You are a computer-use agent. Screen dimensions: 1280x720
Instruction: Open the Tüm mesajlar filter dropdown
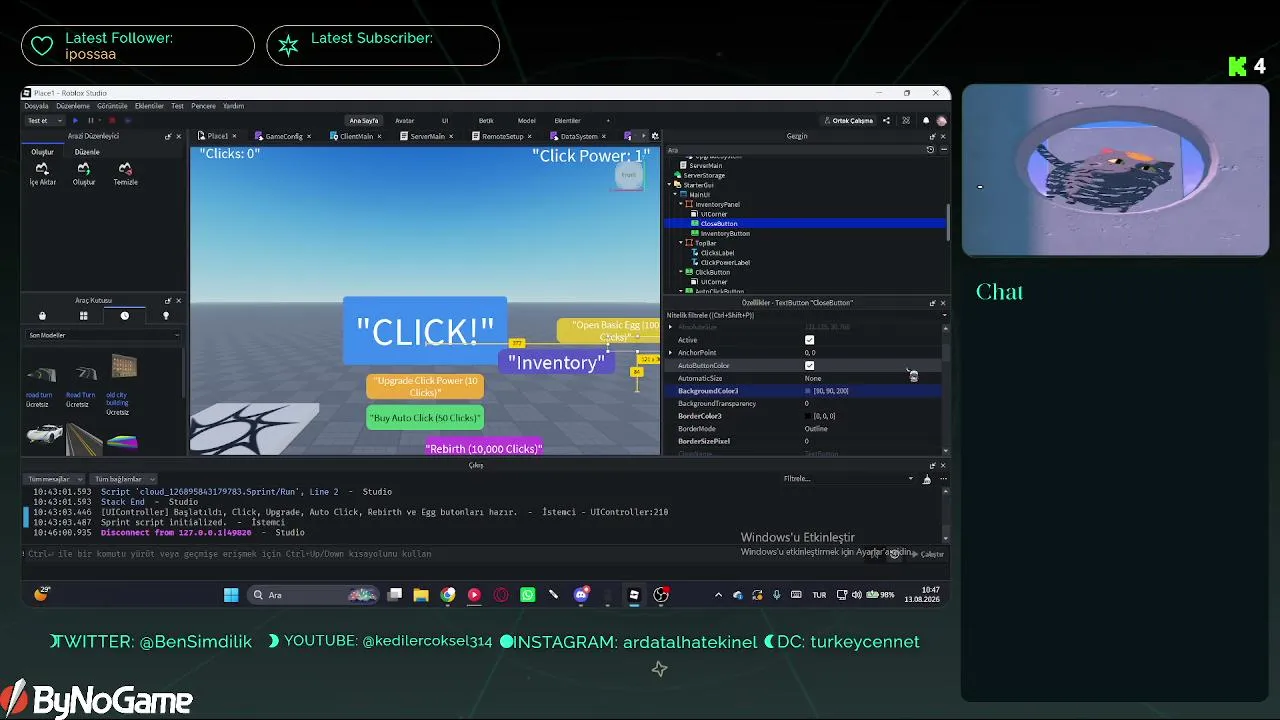click(55, 479)
